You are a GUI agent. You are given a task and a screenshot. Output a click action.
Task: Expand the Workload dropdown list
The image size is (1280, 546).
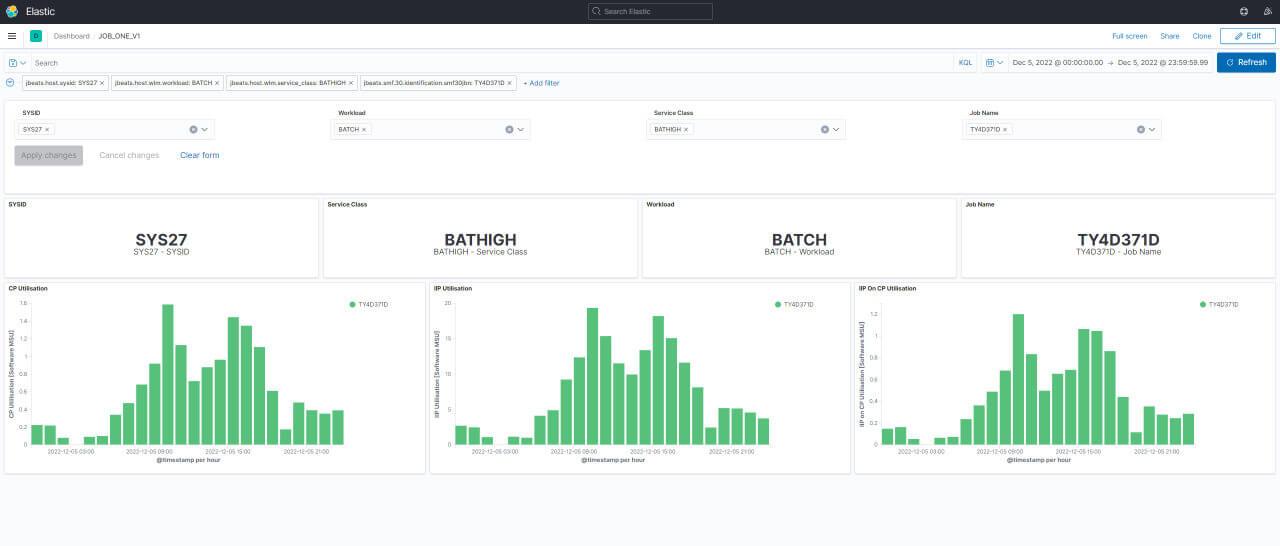click(x=521, y=129)
